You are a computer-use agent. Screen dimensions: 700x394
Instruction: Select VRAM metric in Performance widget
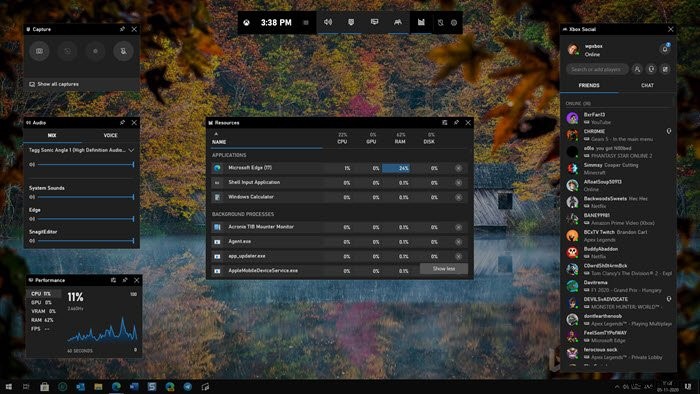44,311
